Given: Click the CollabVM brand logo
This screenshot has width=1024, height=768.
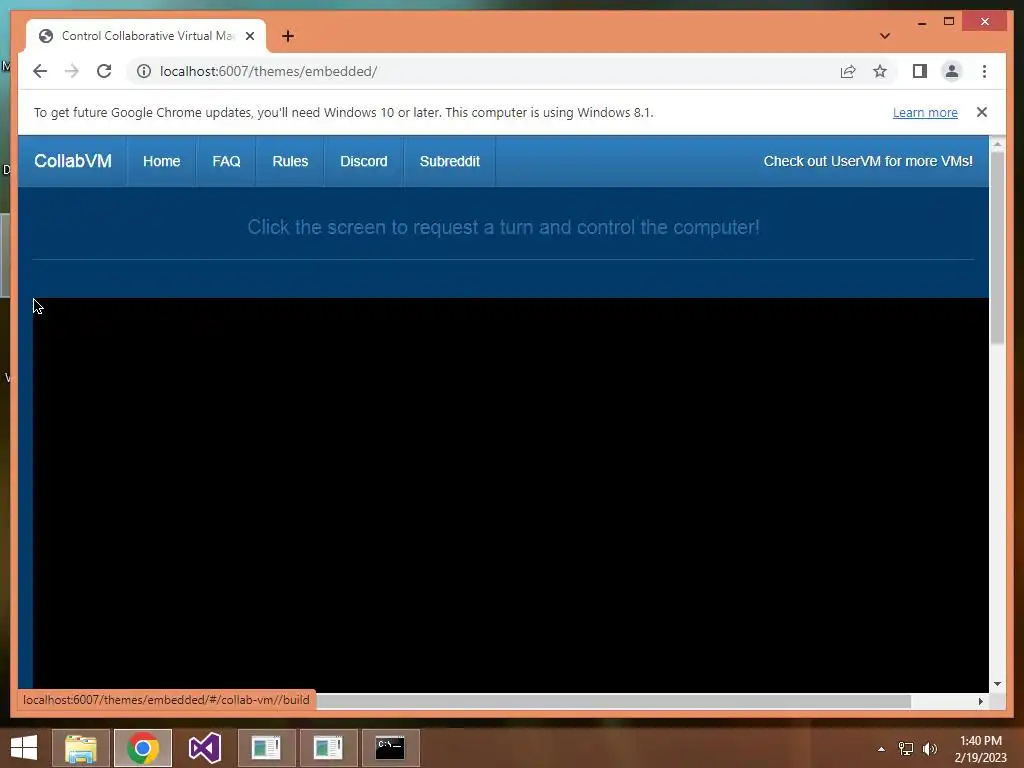Looking at the screenshot, I should [x=72, y=161].
